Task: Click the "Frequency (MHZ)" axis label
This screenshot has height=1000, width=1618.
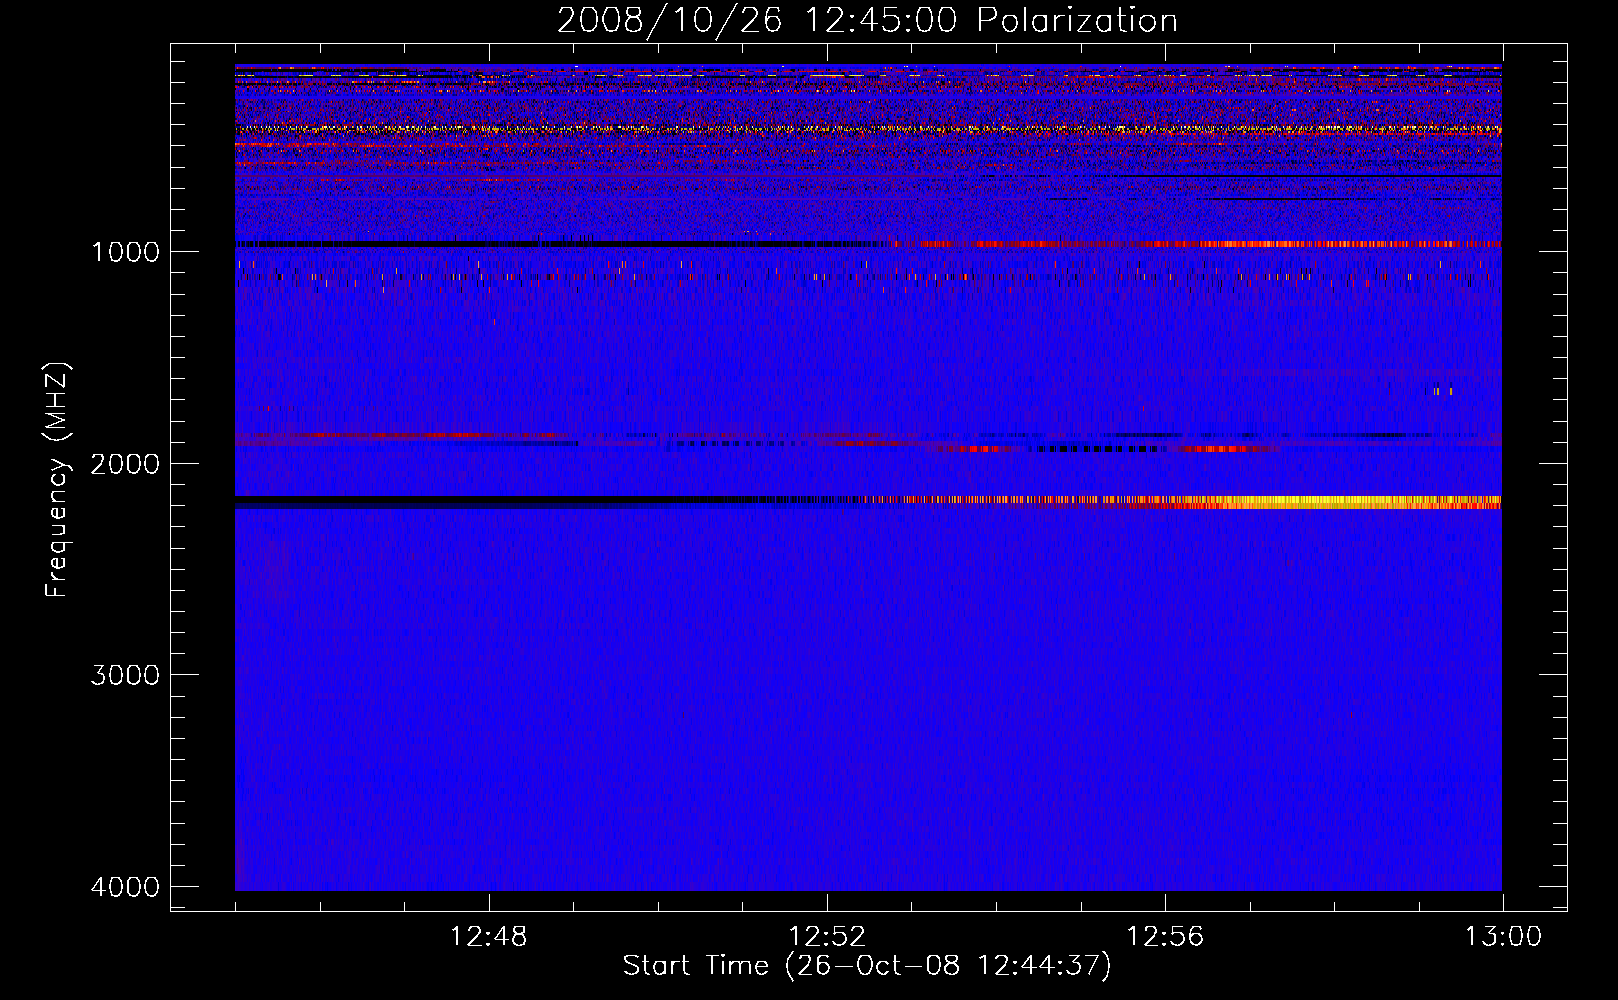Action: click(57, 480)
